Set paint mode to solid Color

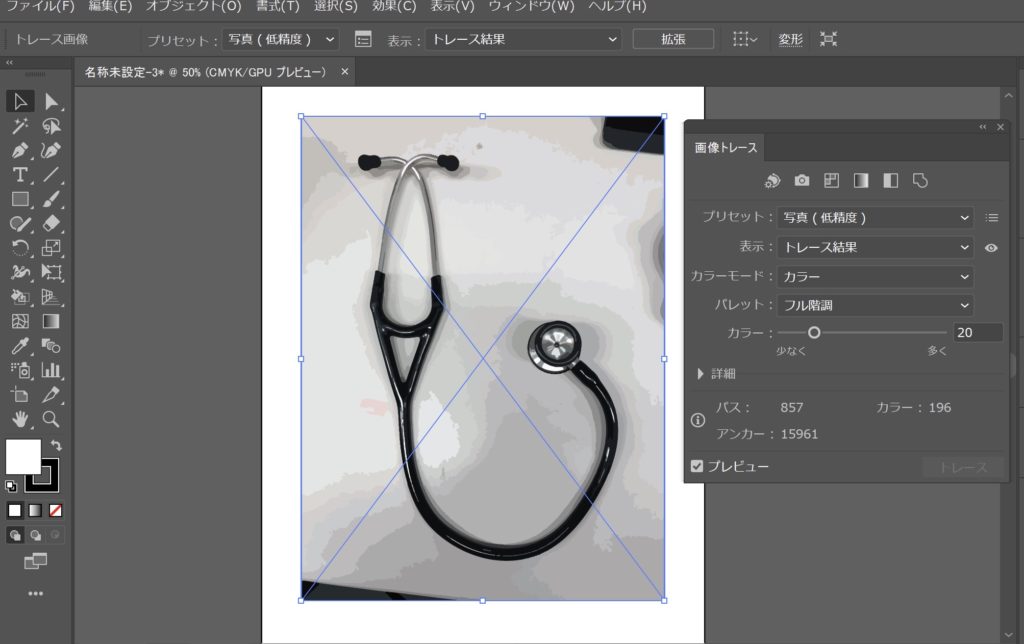(14, 511)
